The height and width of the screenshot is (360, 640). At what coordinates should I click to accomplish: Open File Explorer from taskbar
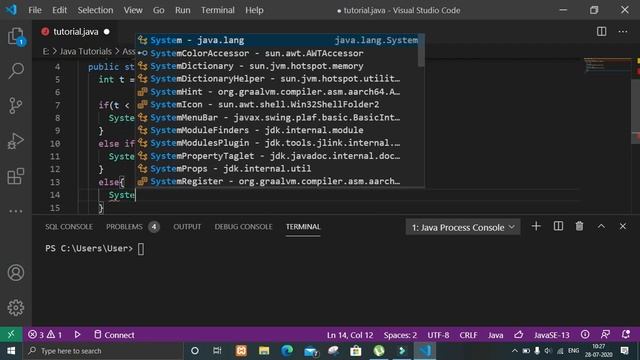click(x=264, y=351)
